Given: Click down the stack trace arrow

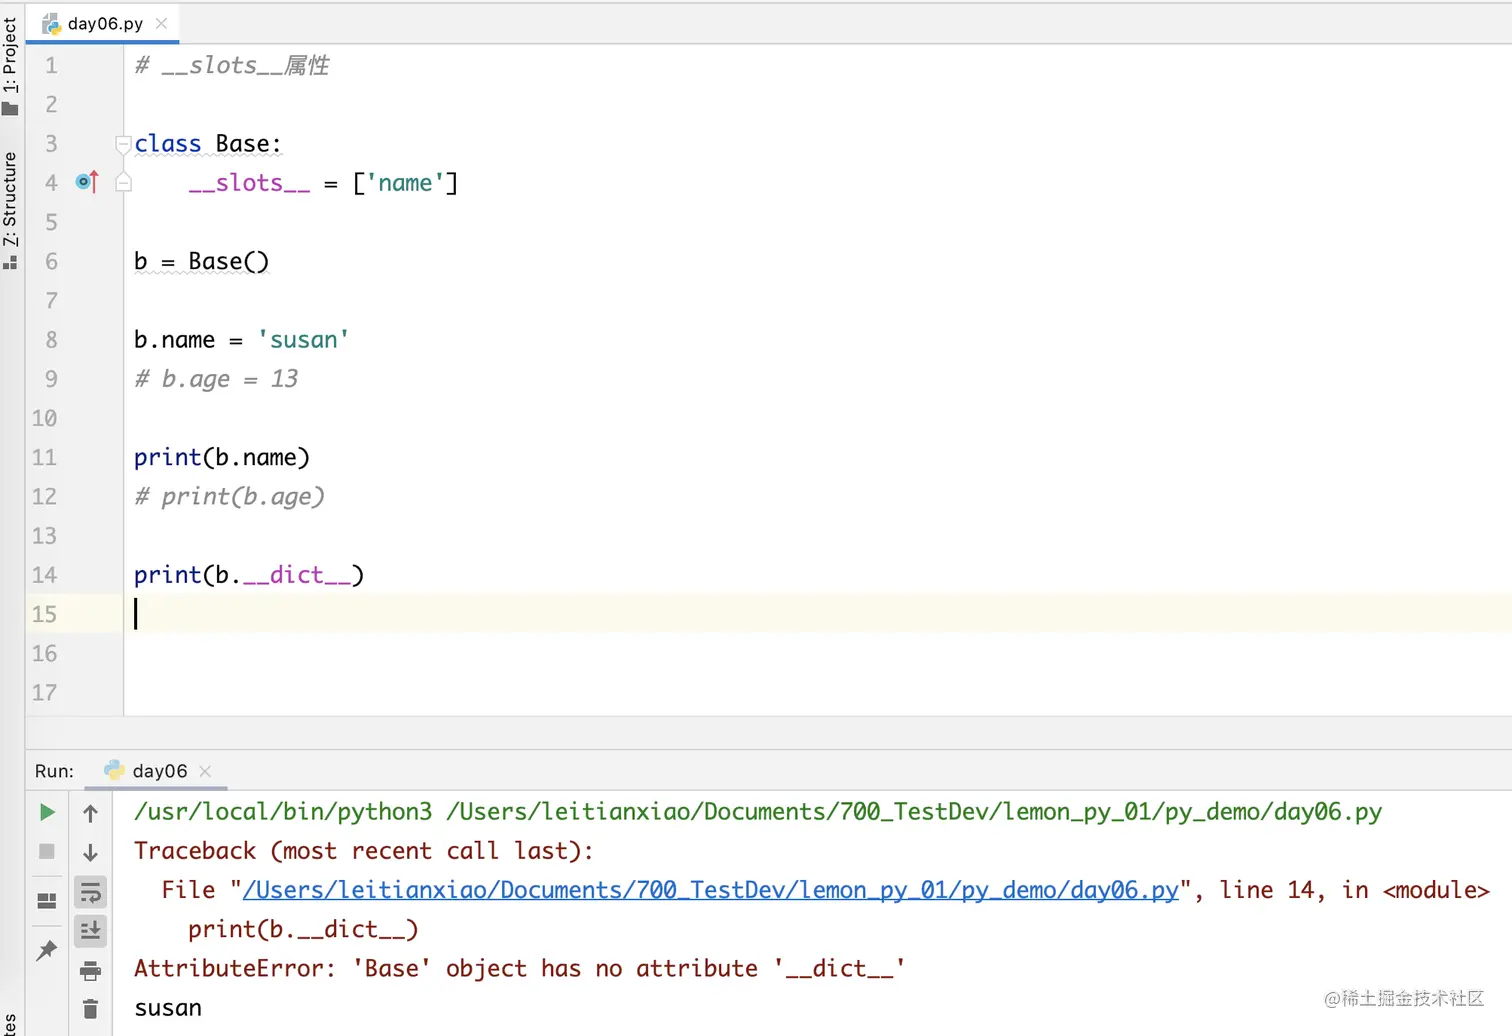Looking at the screenshot, I should click(x=90, y=852).
